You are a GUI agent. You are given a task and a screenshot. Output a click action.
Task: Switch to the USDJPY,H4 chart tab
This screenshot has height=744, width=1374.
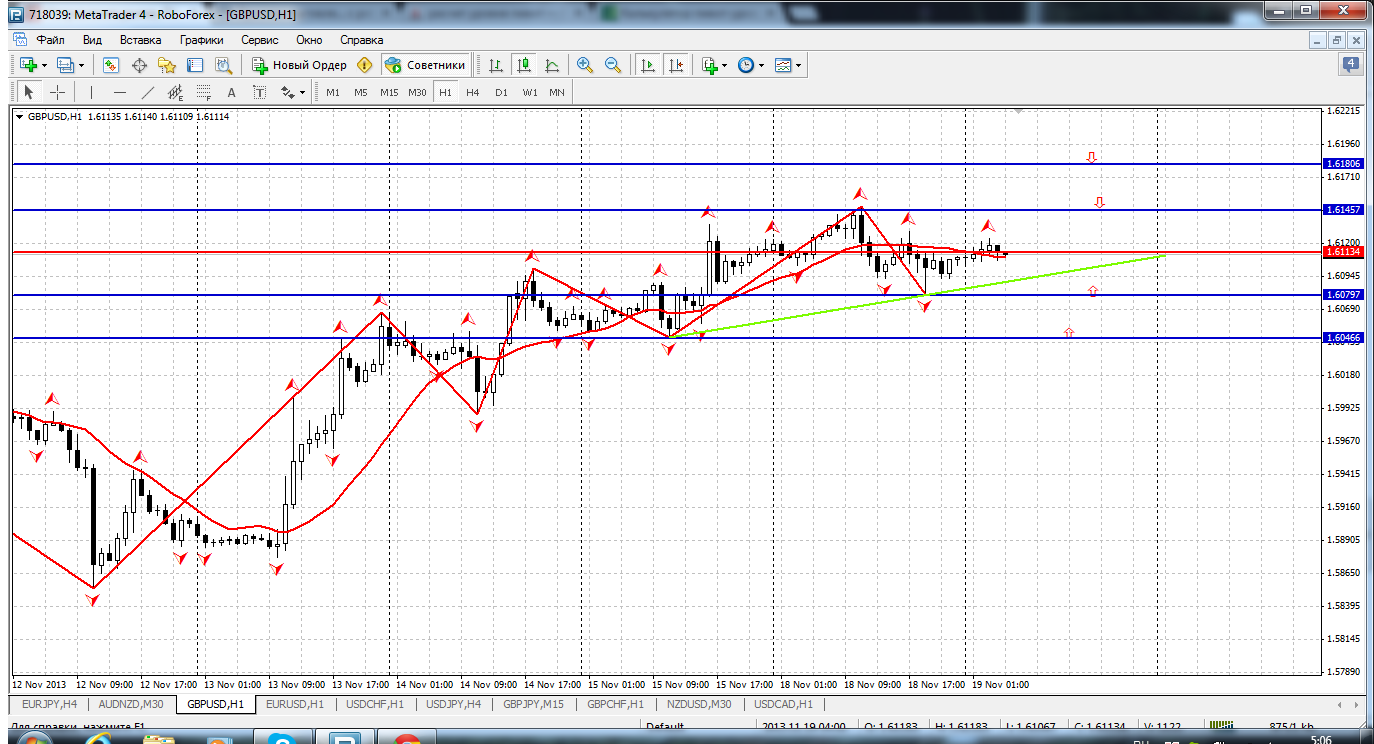[455, 704]
